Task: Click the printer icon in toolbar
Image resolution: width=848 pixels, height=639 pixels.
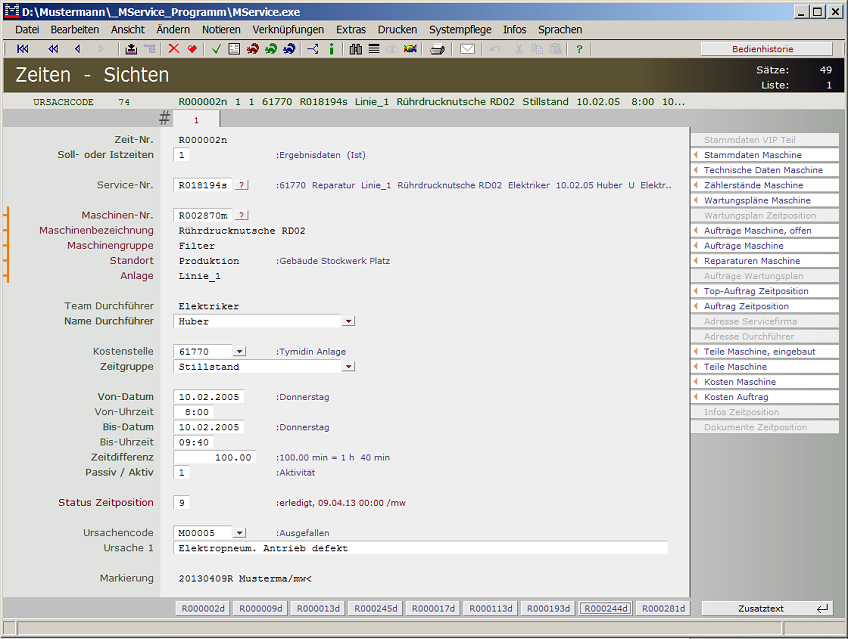Action: pos(437,49)
